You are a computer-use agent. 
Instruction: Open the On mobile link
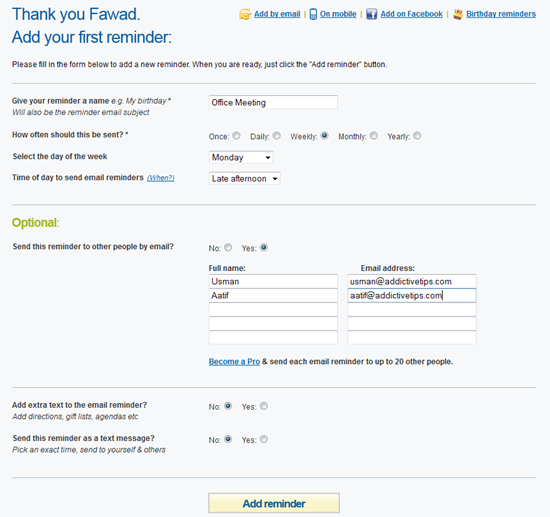point(338,14)
